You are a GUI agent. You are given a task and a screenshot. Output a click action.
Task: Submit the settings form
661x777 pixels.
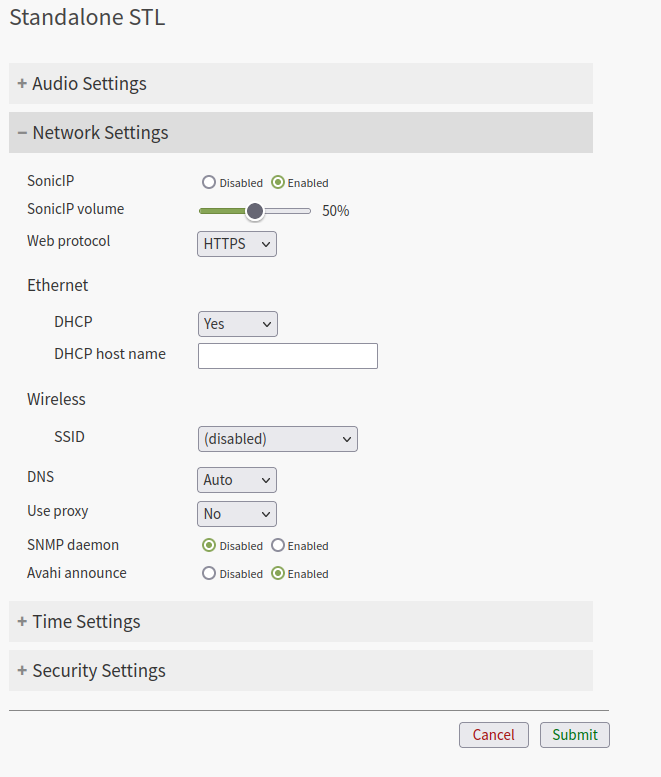[575, 735]
